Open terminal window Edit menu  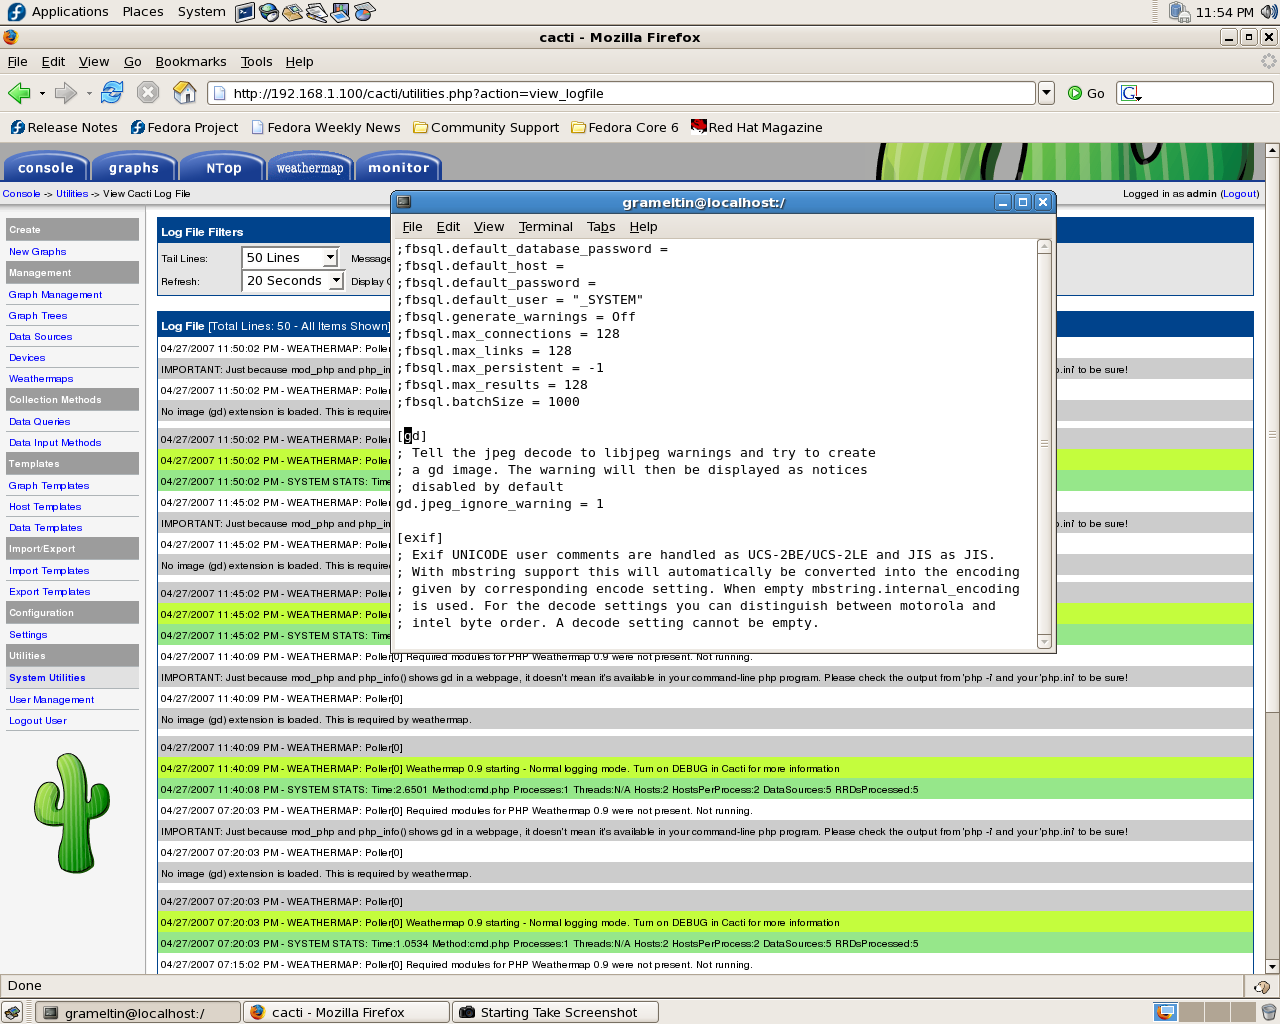449,227
